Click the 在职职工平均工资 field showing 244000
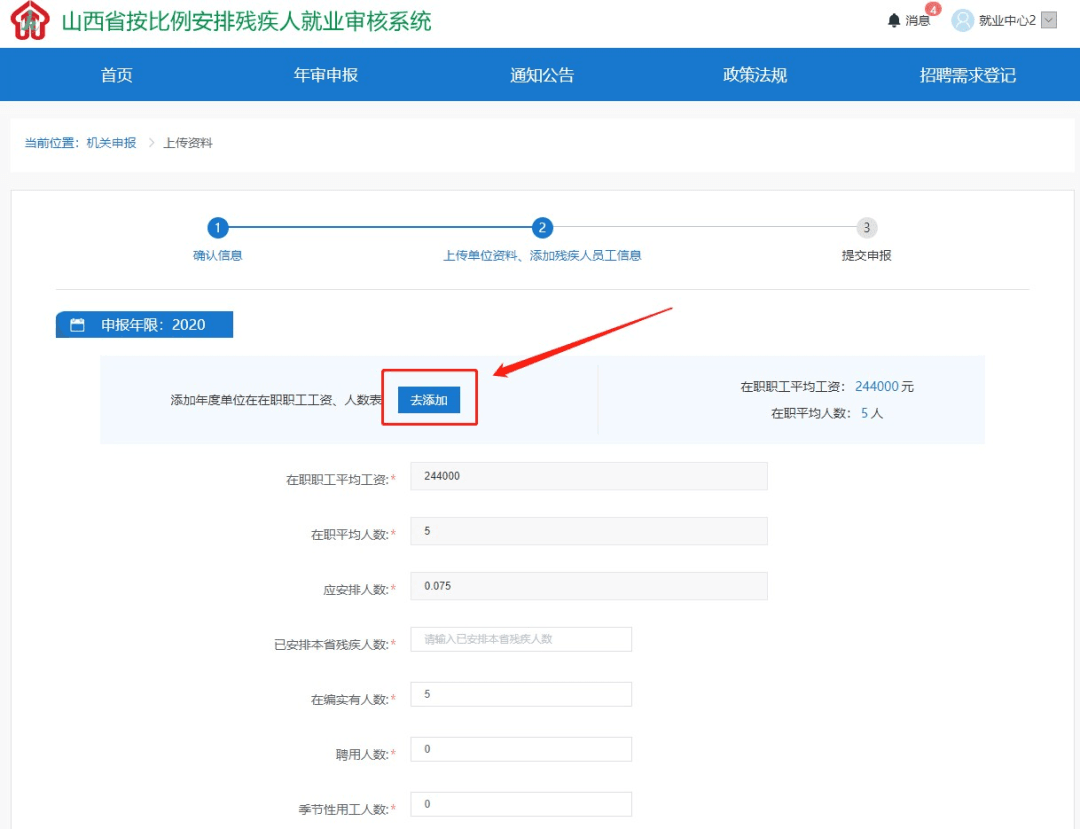1080x829 pixels. pyautogui.click(x=589, y=476)
